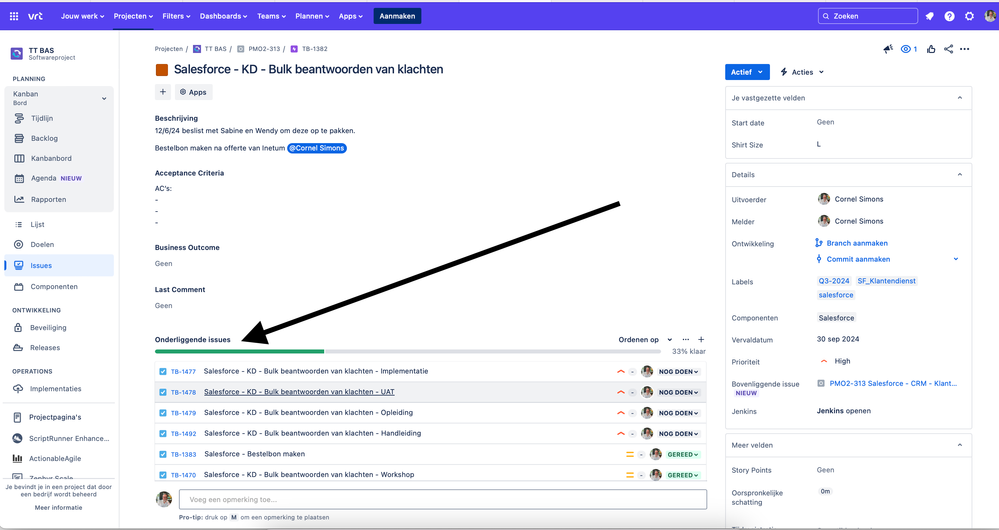Click Branch aanmaken link
This screenshot has width=999, height=530.
[857, 243]
